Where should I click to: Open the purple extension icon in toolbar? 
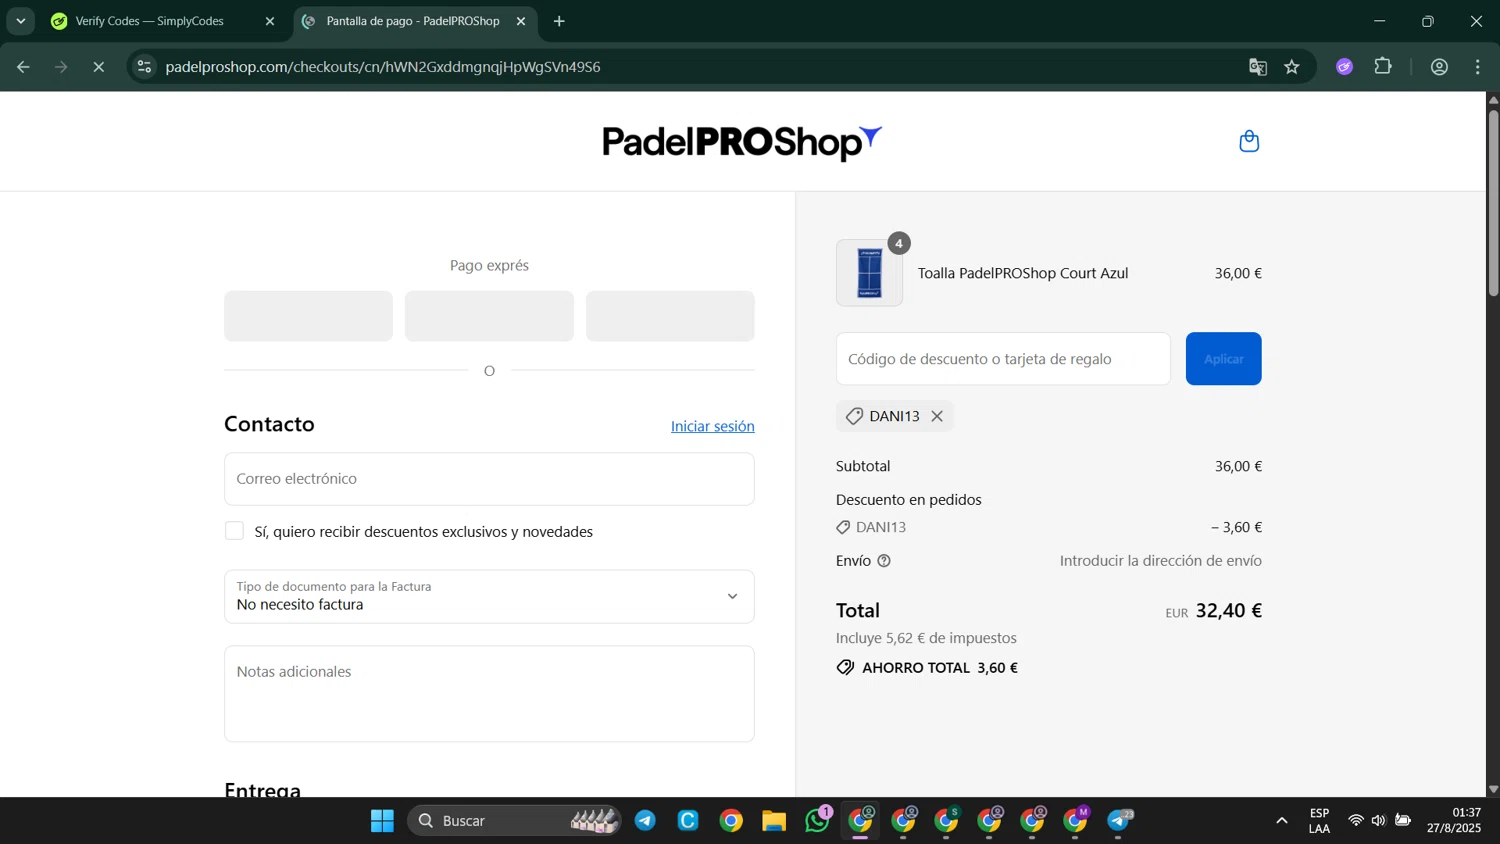(x=1345, y=67)
